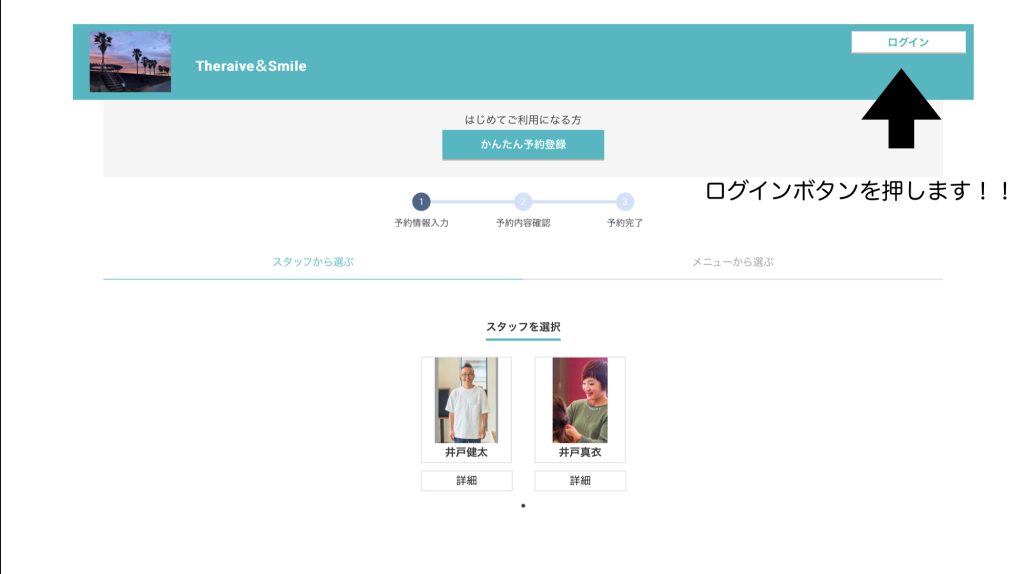
Task: Open 詳細 for 井戸健太
Action: (x=466, y=481)
